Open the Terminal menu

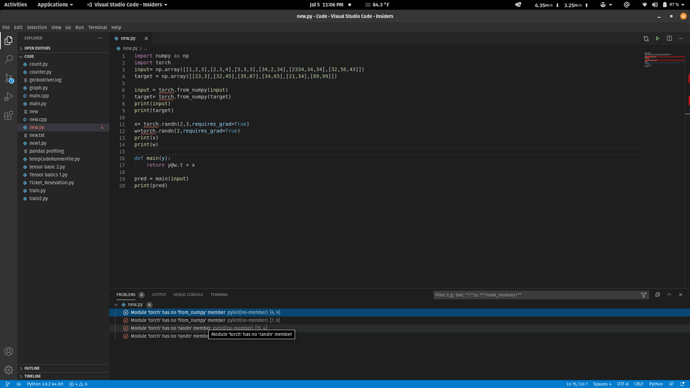click(x=97, y=27)
